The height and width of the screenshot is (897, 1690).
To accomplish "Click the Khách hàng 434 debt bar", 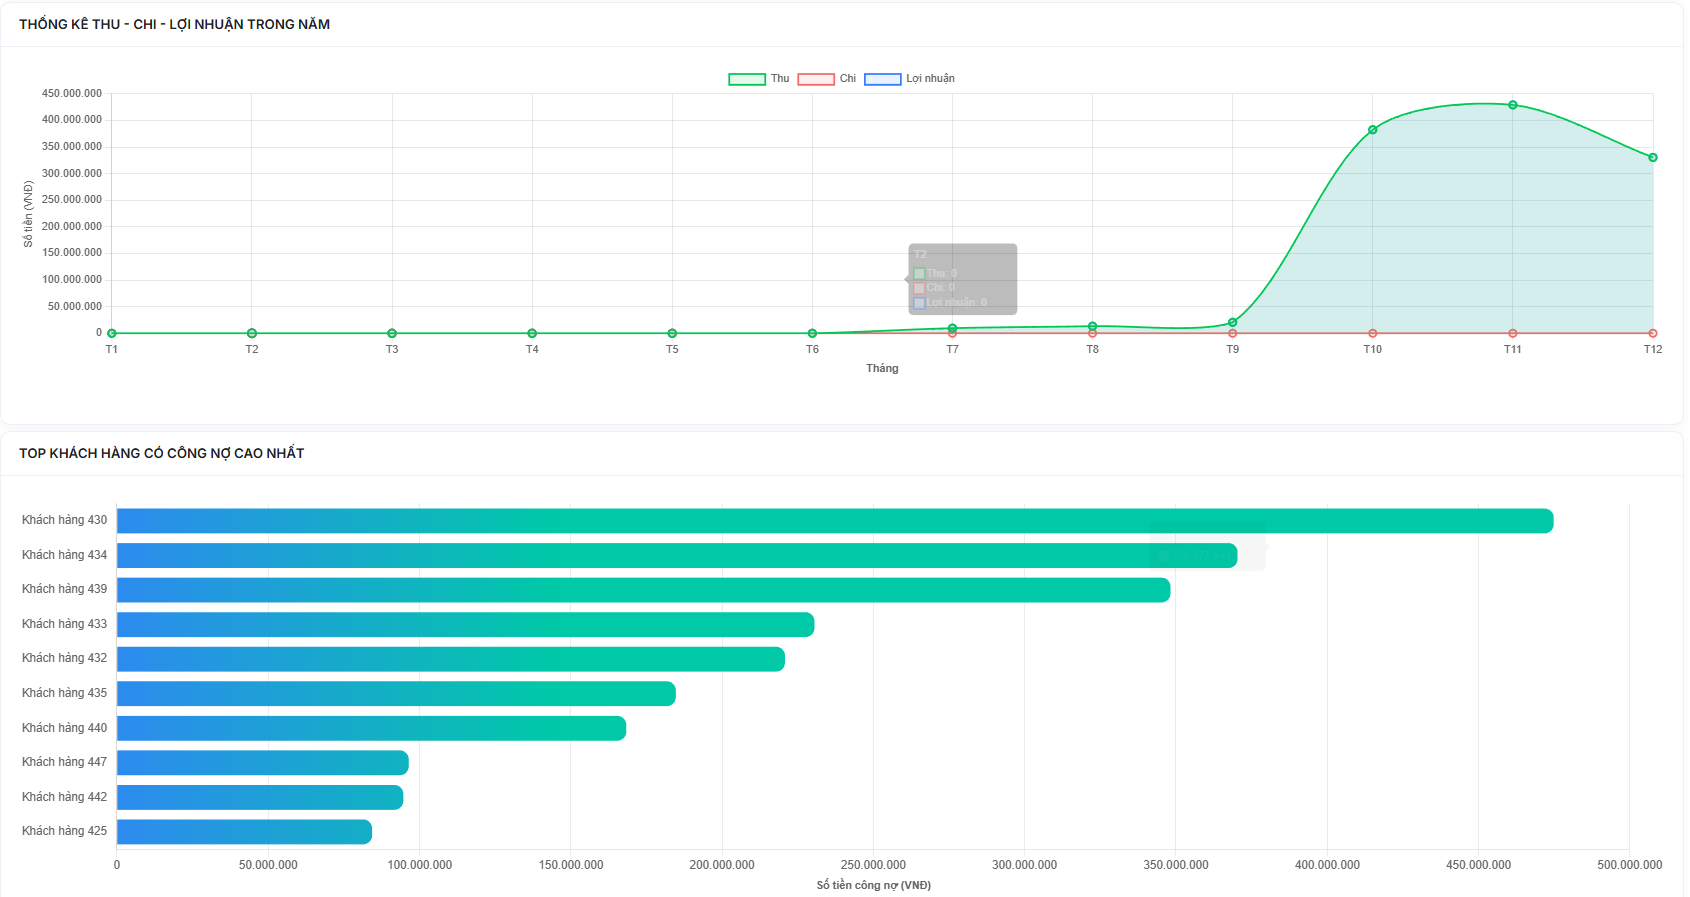I will coord(676,556).
